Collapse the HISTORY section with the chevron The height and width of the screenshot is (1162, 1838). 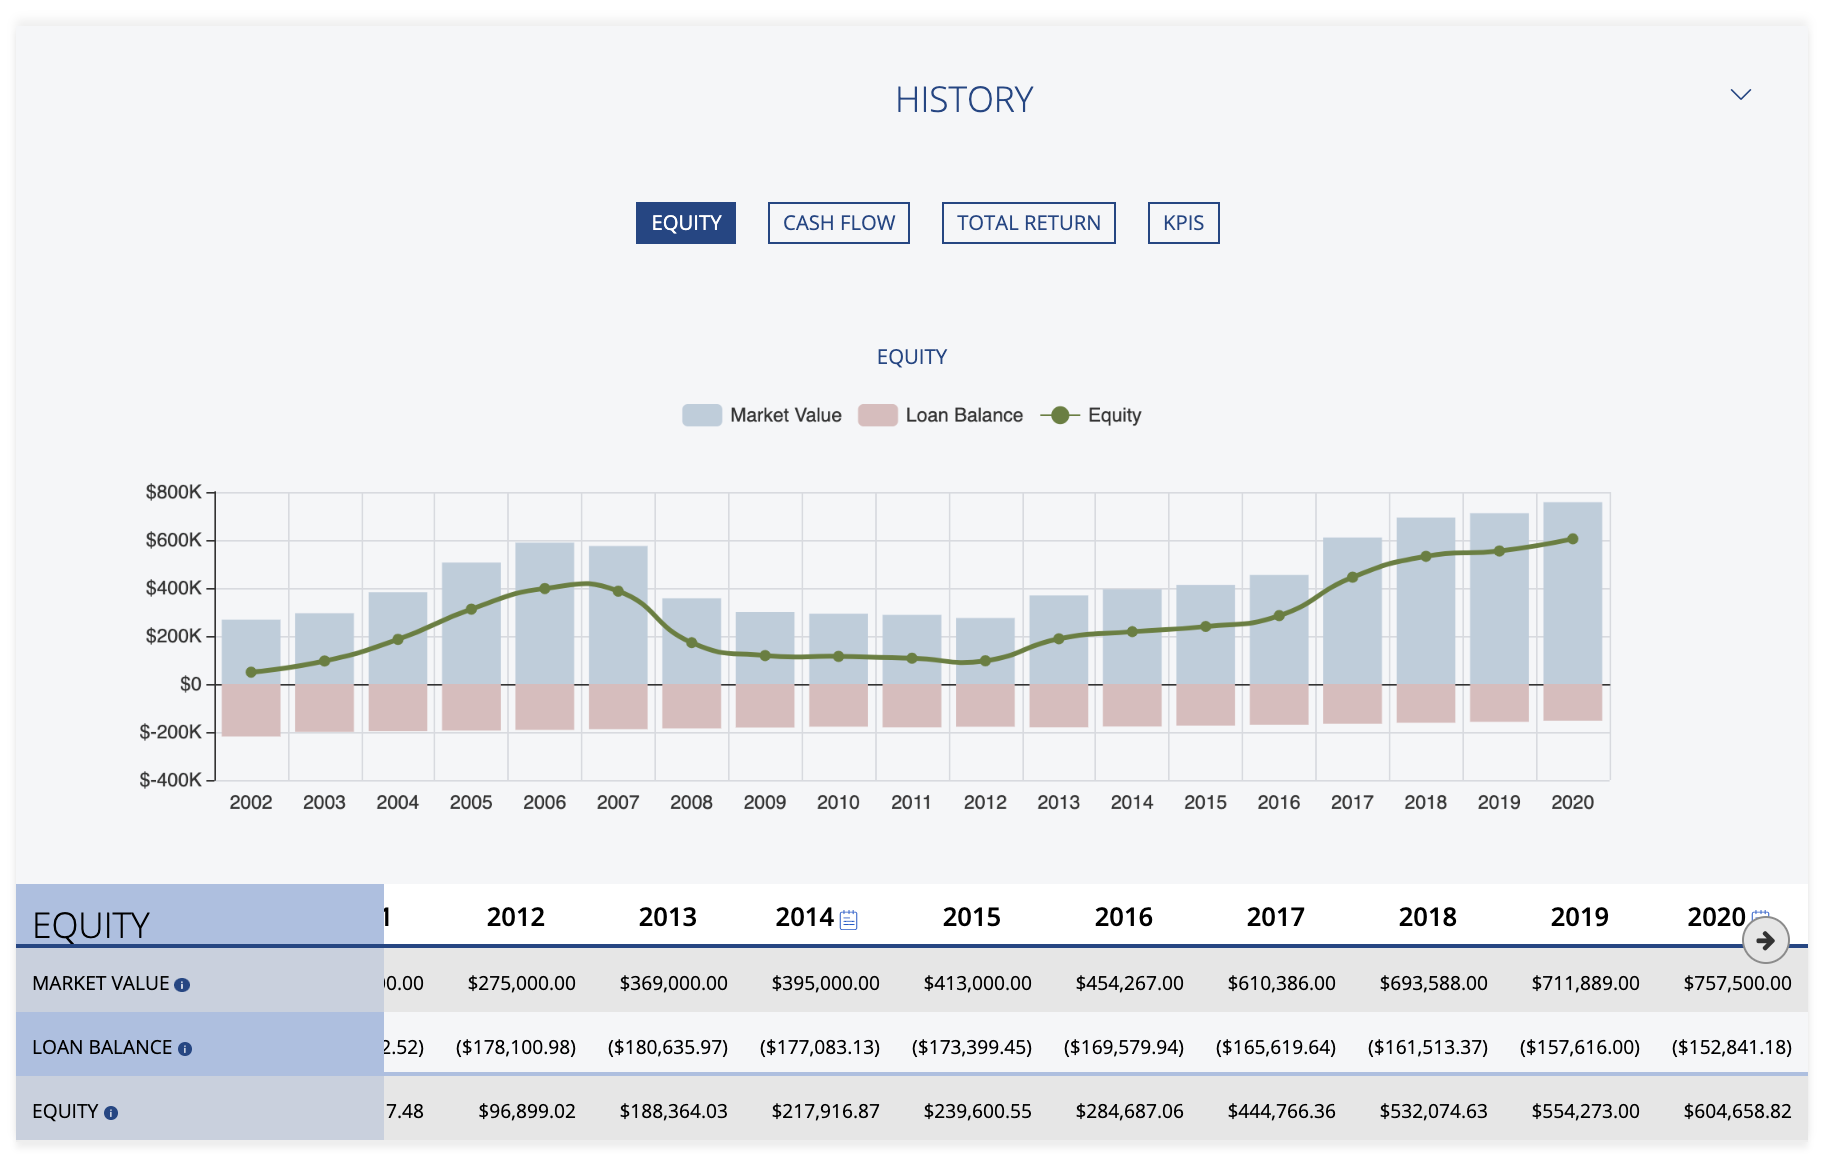pos(1740,95)
